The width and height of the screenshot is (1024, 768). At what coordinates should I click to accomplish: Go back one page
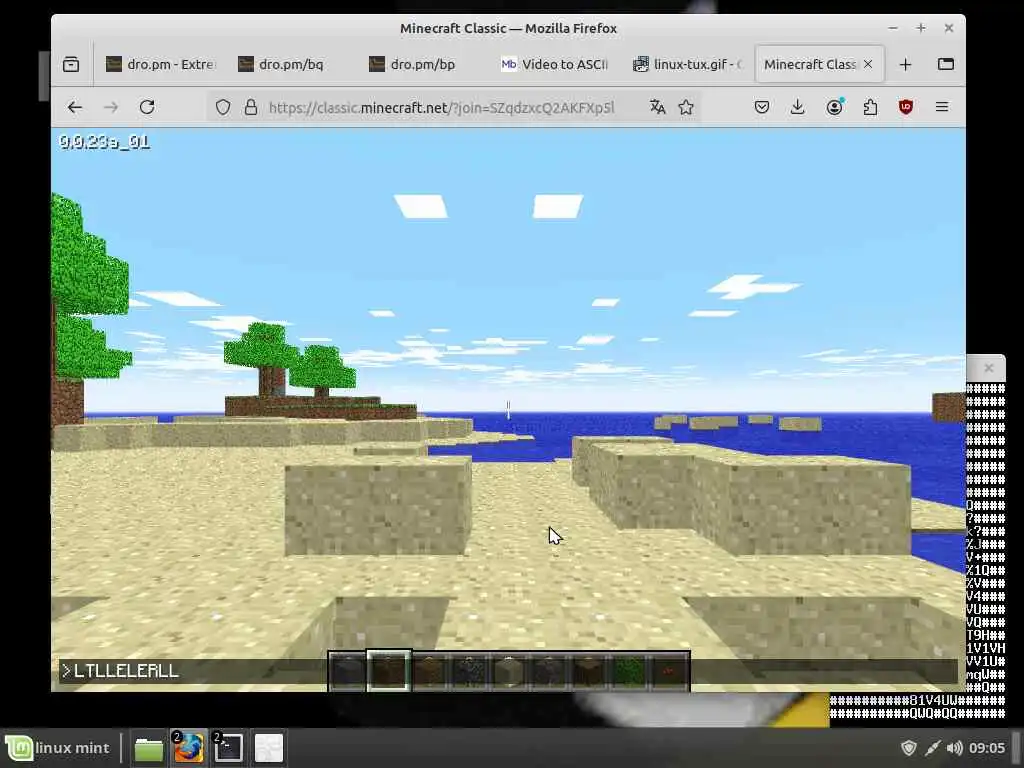[74, 107]
